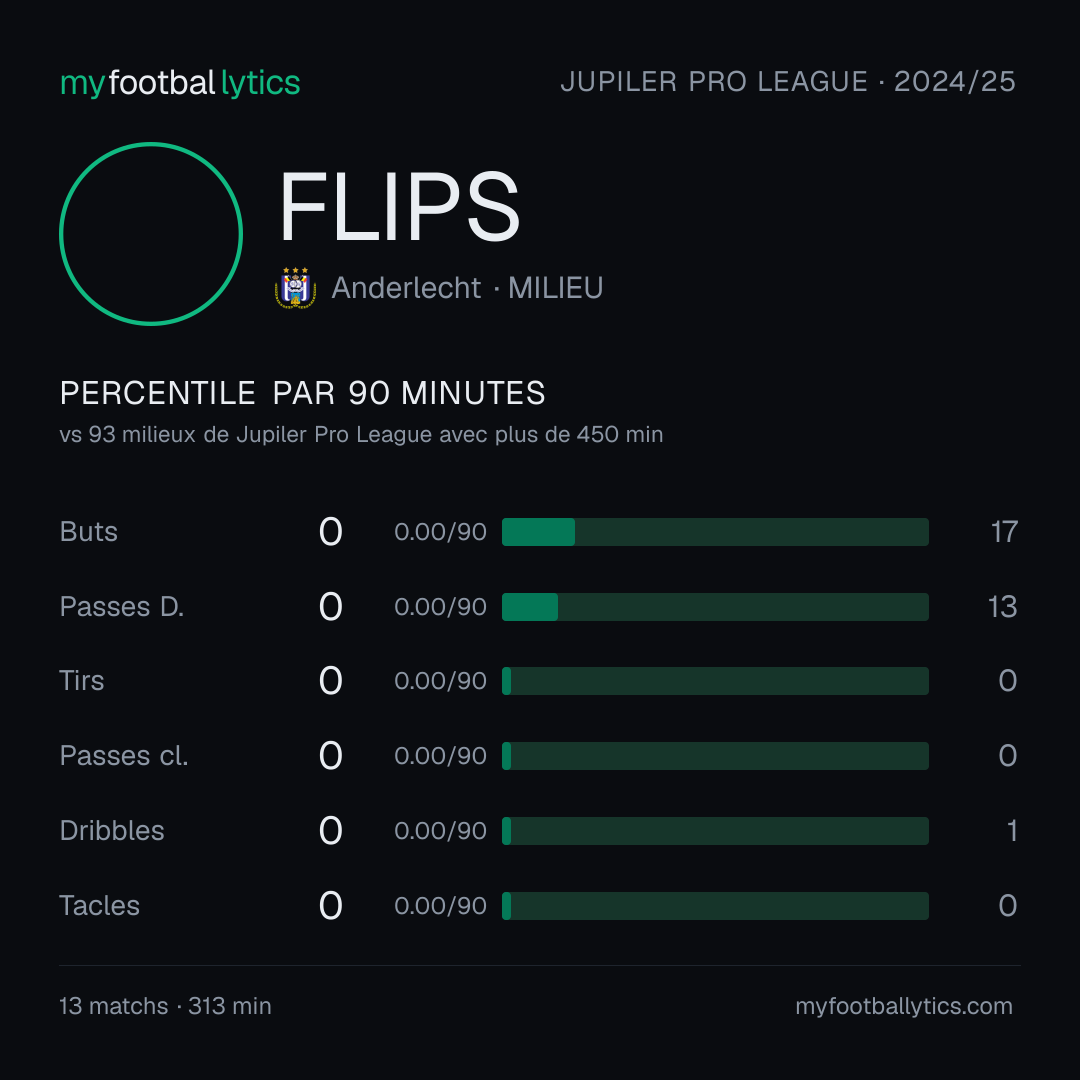Click the Dribbles percentile value 1
Screen dimensions: 1080x1080
(x=1012, y=831)
